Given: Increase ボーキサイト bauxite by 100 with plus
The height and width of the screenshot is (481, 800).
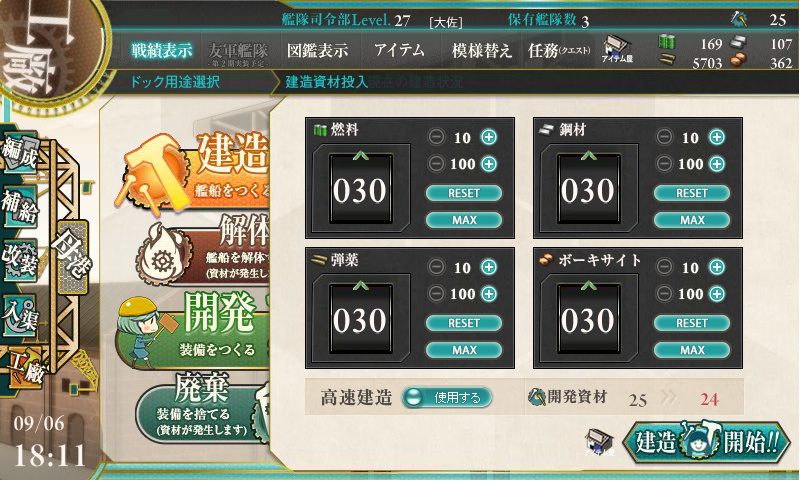Looking at the screenshot, I should pos(717,293).
